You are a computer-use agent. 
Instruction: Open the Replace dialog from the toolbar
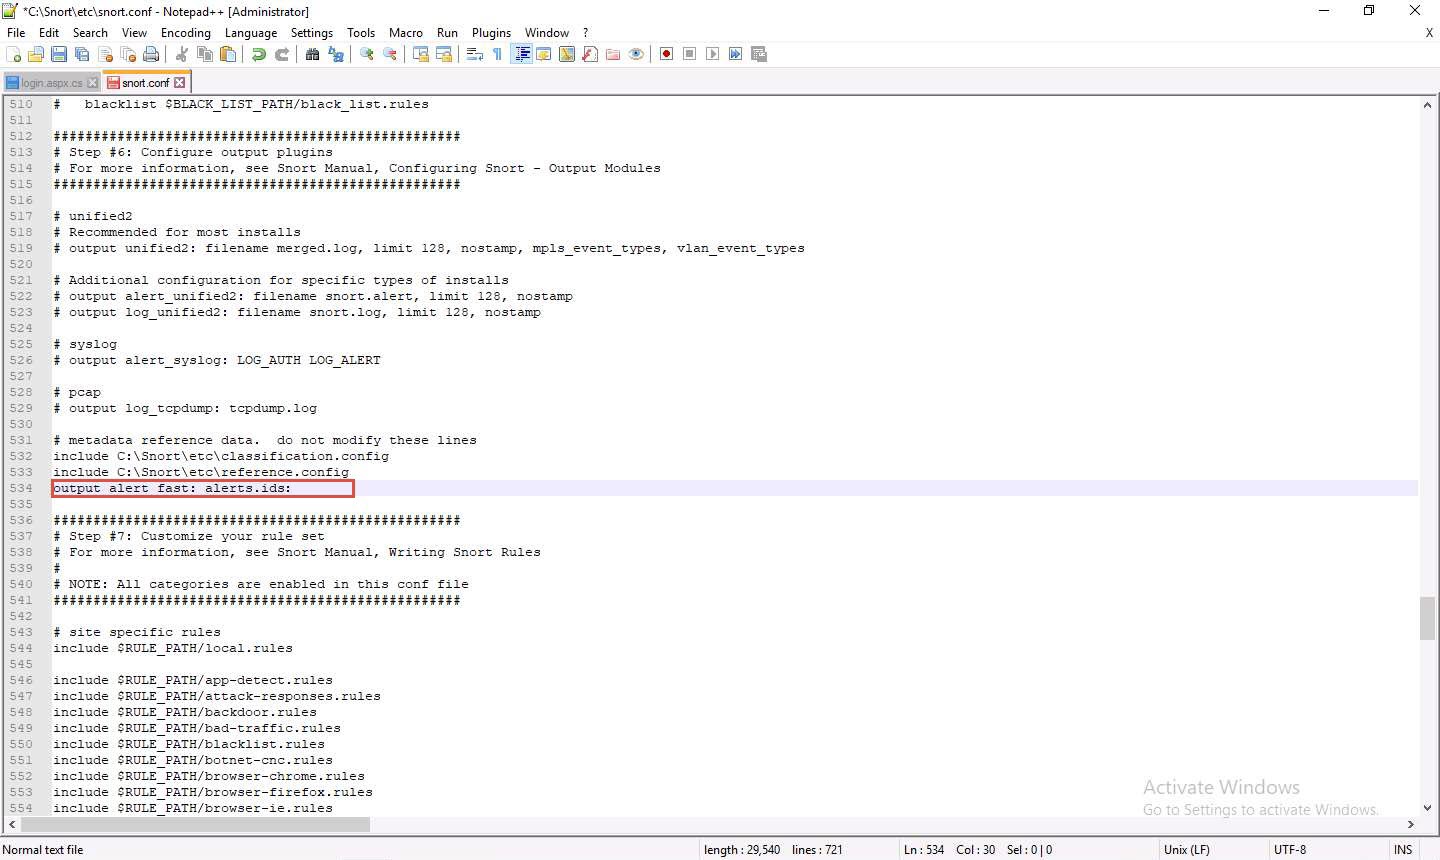(336, 54)
